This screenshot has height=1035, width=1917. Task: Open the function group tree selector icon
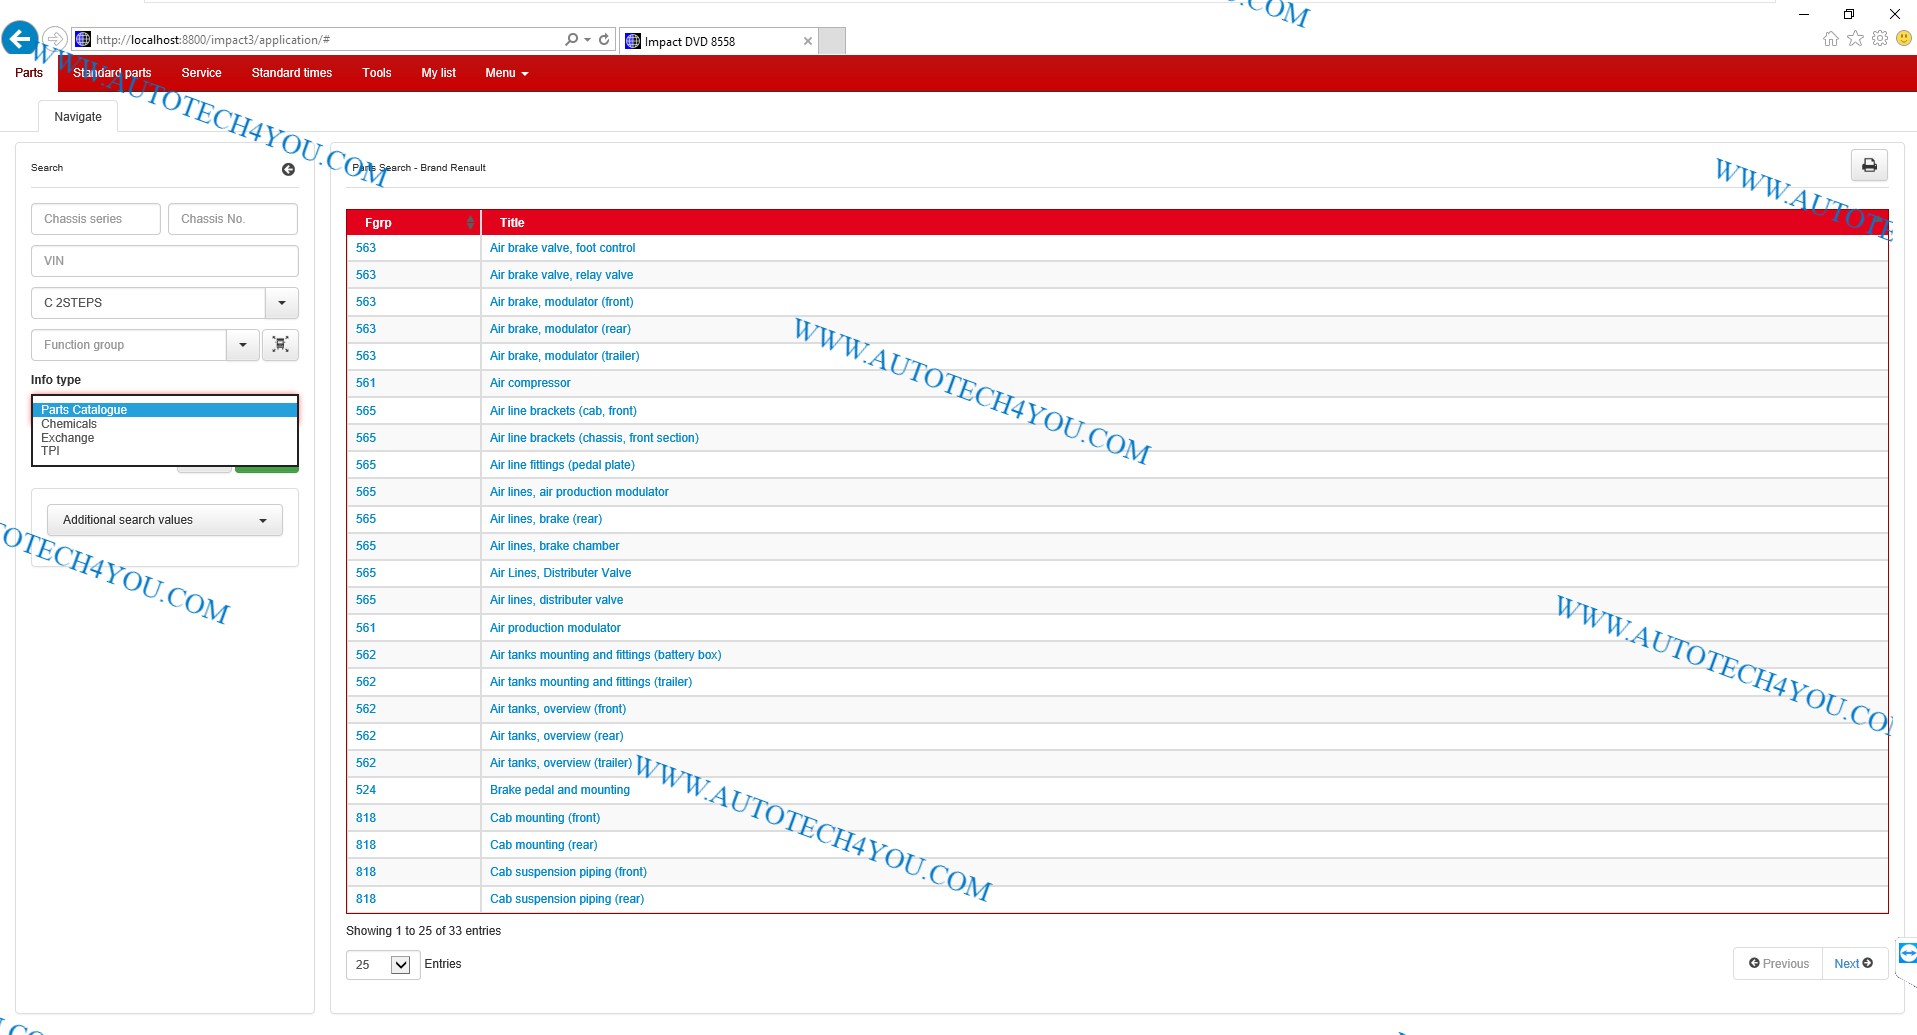tap(280, 345)
